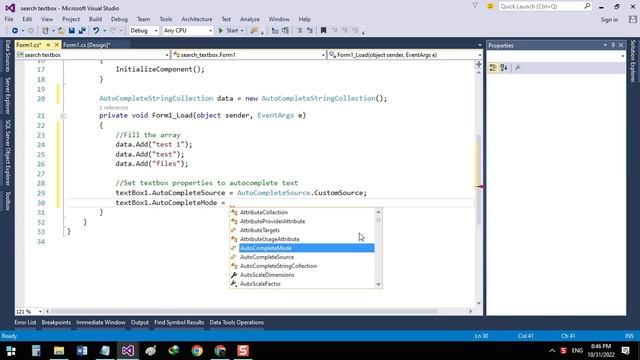
Task: Click the 1 reference CodeLens link
Action: (x=113, y=108)
